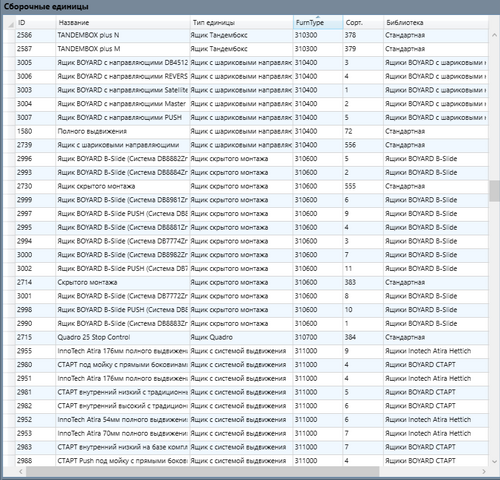Viewport: 500px width, 480px height.
Task: Sort by the Библиотека column header
Action: pos(436,23)
